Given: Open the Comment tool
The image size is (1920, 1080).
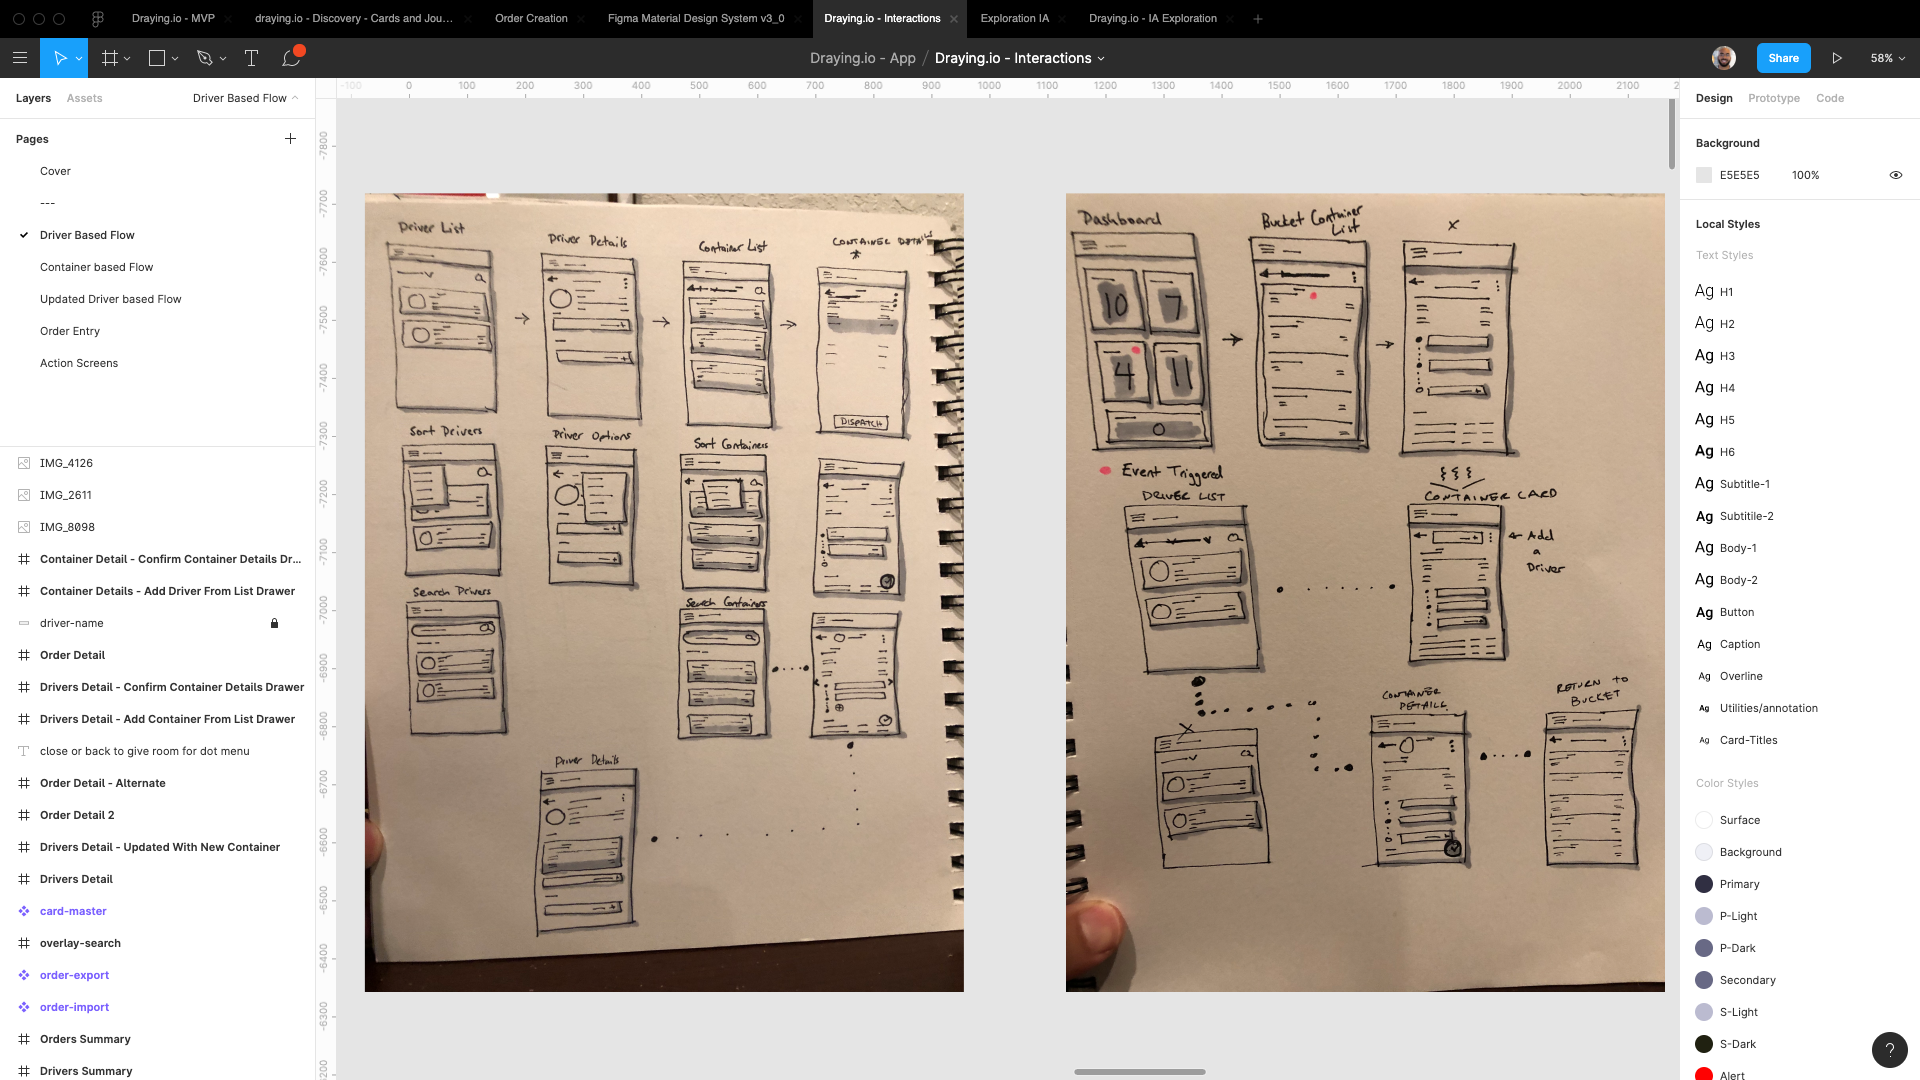Looking at the screenshot, I should pyautogui.click(x=291, y=58).
